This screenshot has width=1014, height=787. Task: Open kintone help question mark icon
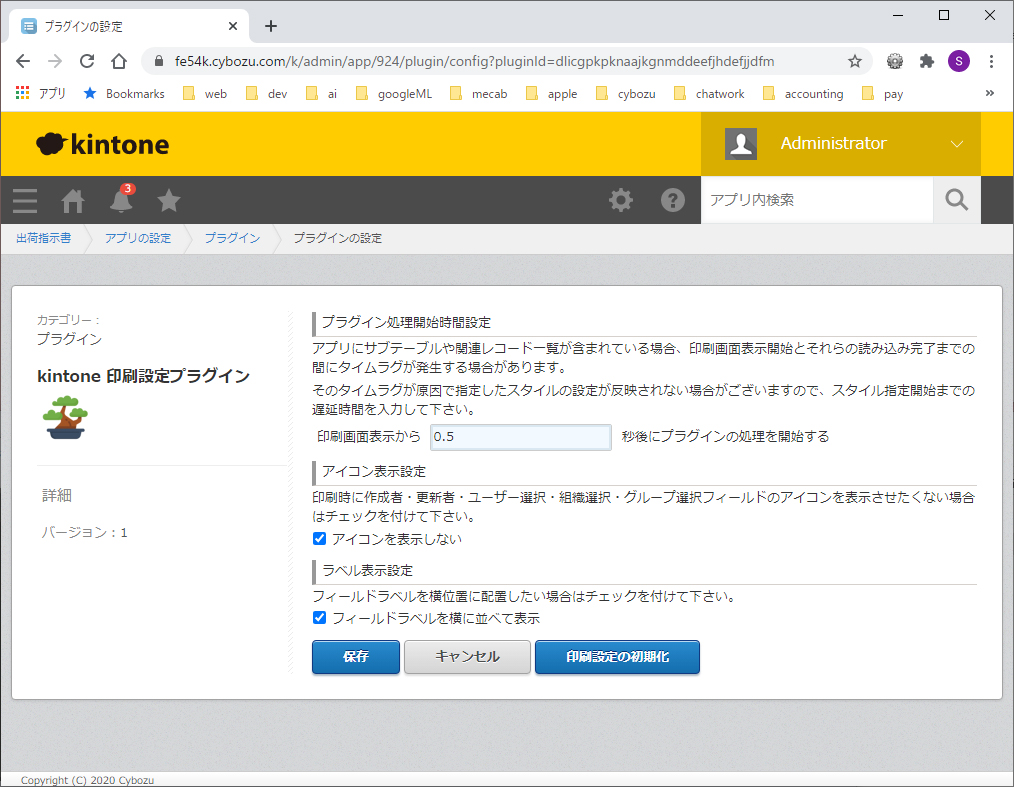[673, 200]
